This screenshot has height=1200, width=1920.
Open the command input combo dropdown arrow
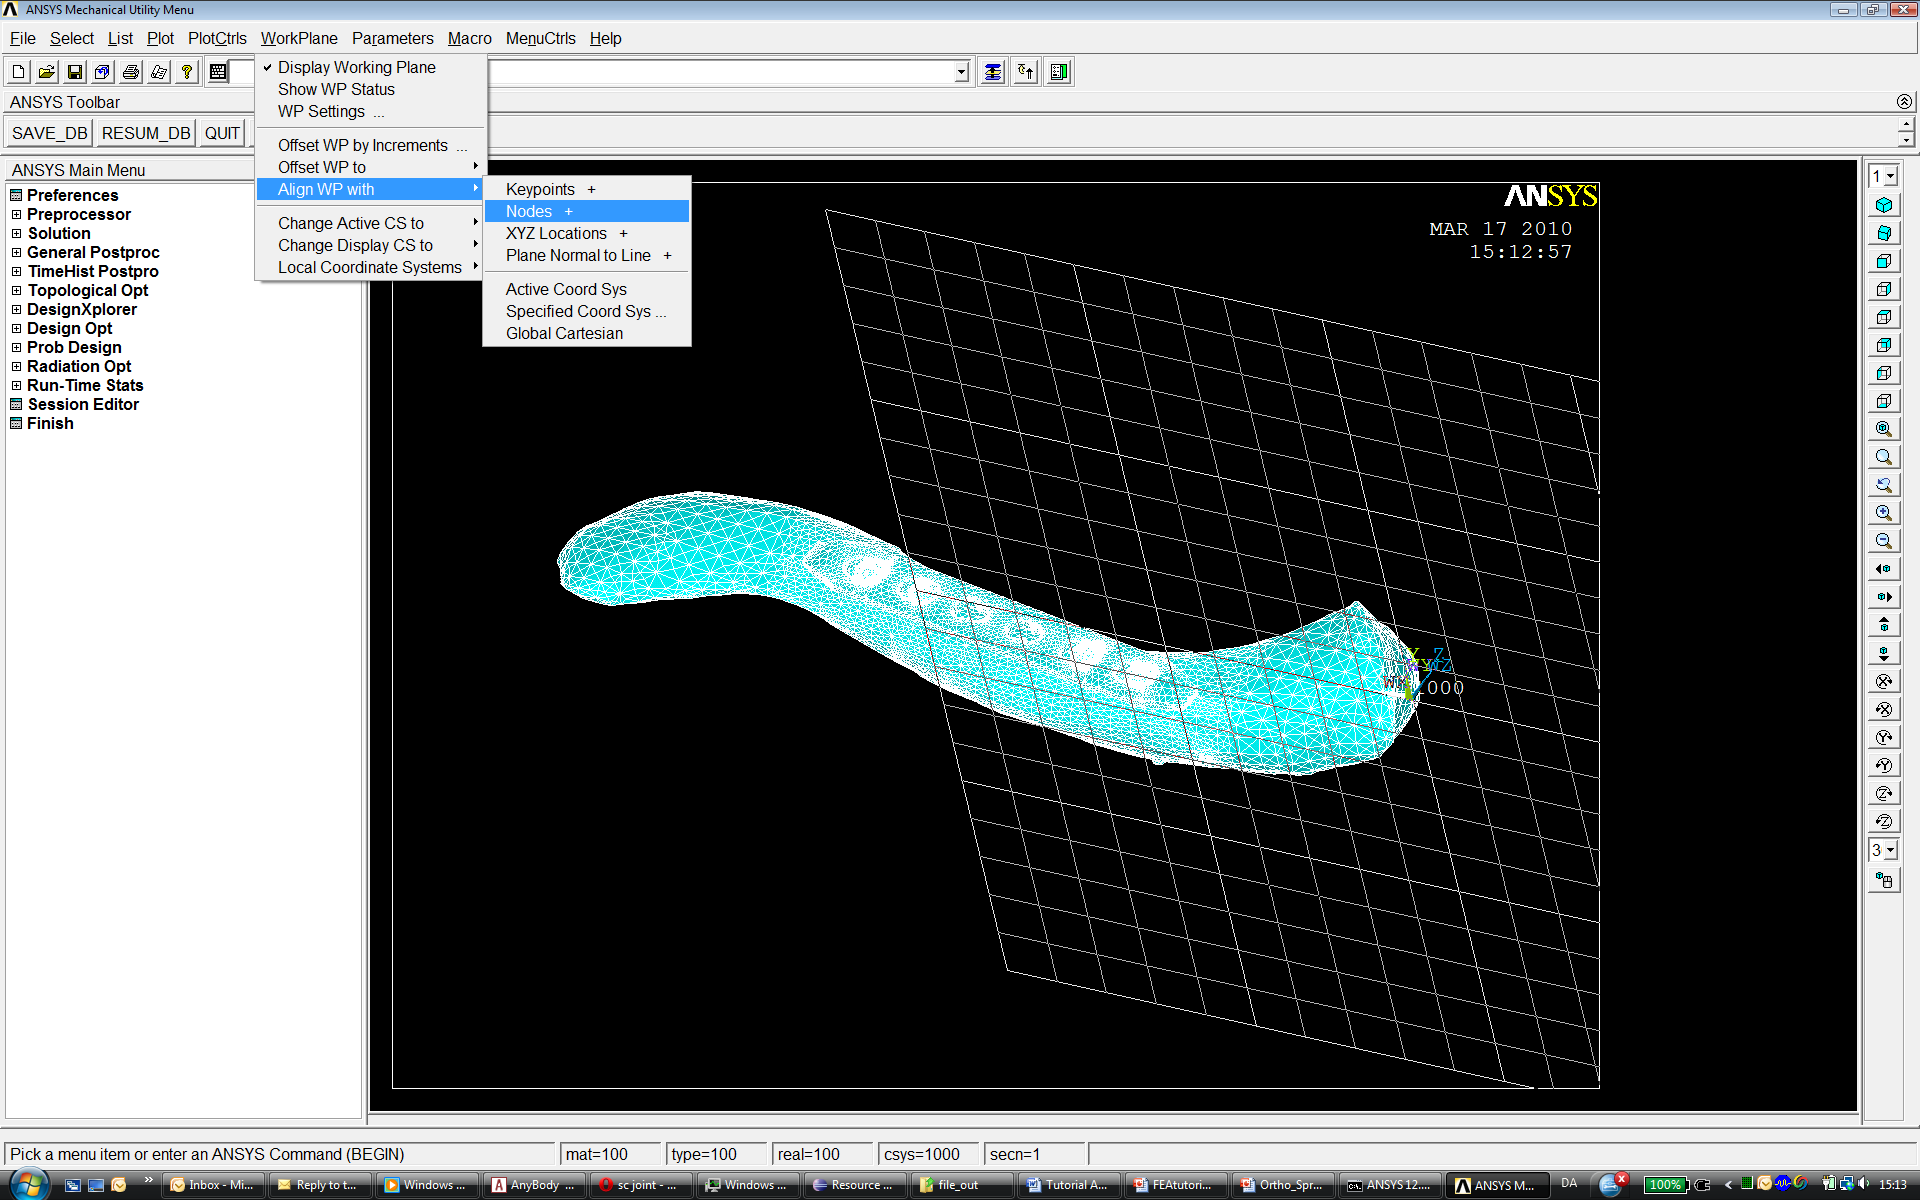[961, 72]
